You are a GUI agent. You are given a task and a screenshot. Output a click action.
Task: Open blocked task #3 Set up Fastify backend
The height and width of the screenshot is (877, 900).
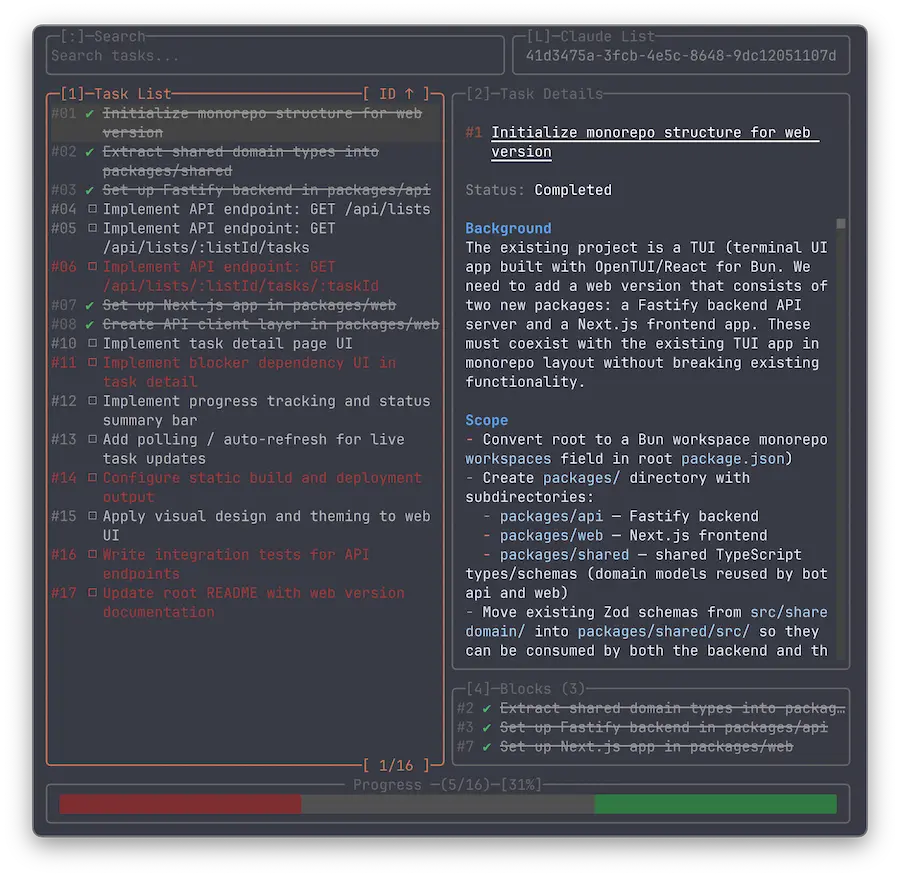[x=663, y=728]
